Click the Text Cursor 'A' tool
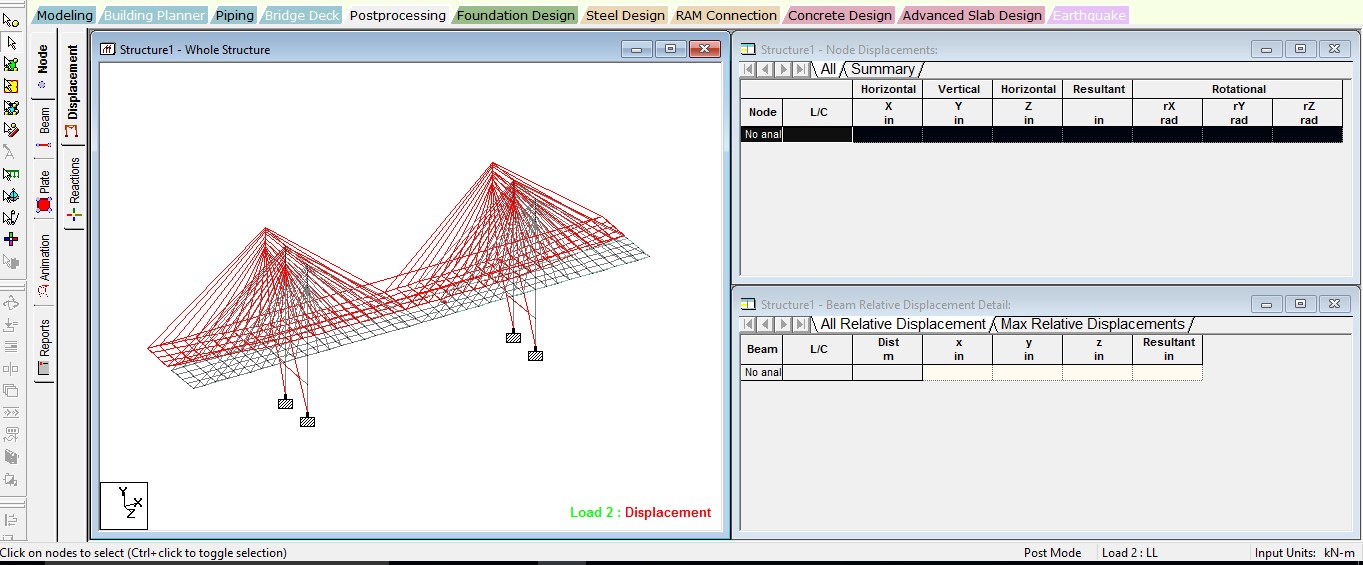Screen dimensions: 1363x565 [x=11, y=151]
